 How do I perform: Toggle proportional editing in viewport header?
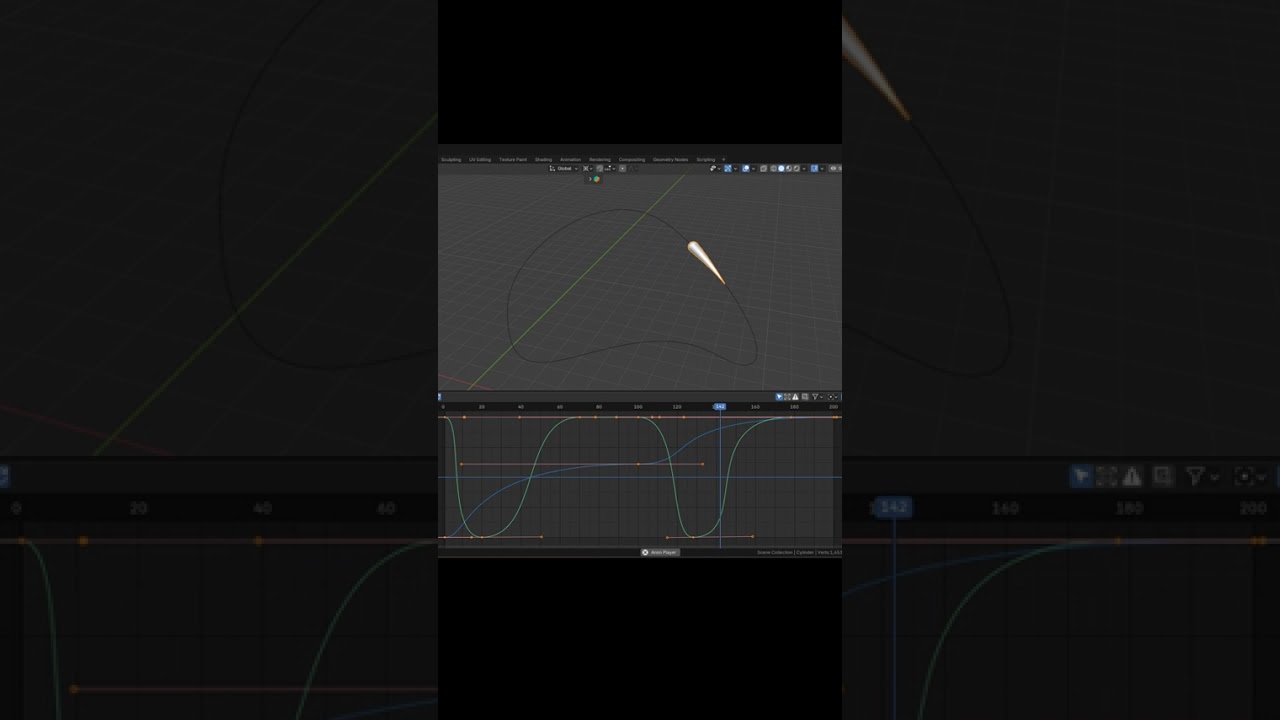coord(622,168)
